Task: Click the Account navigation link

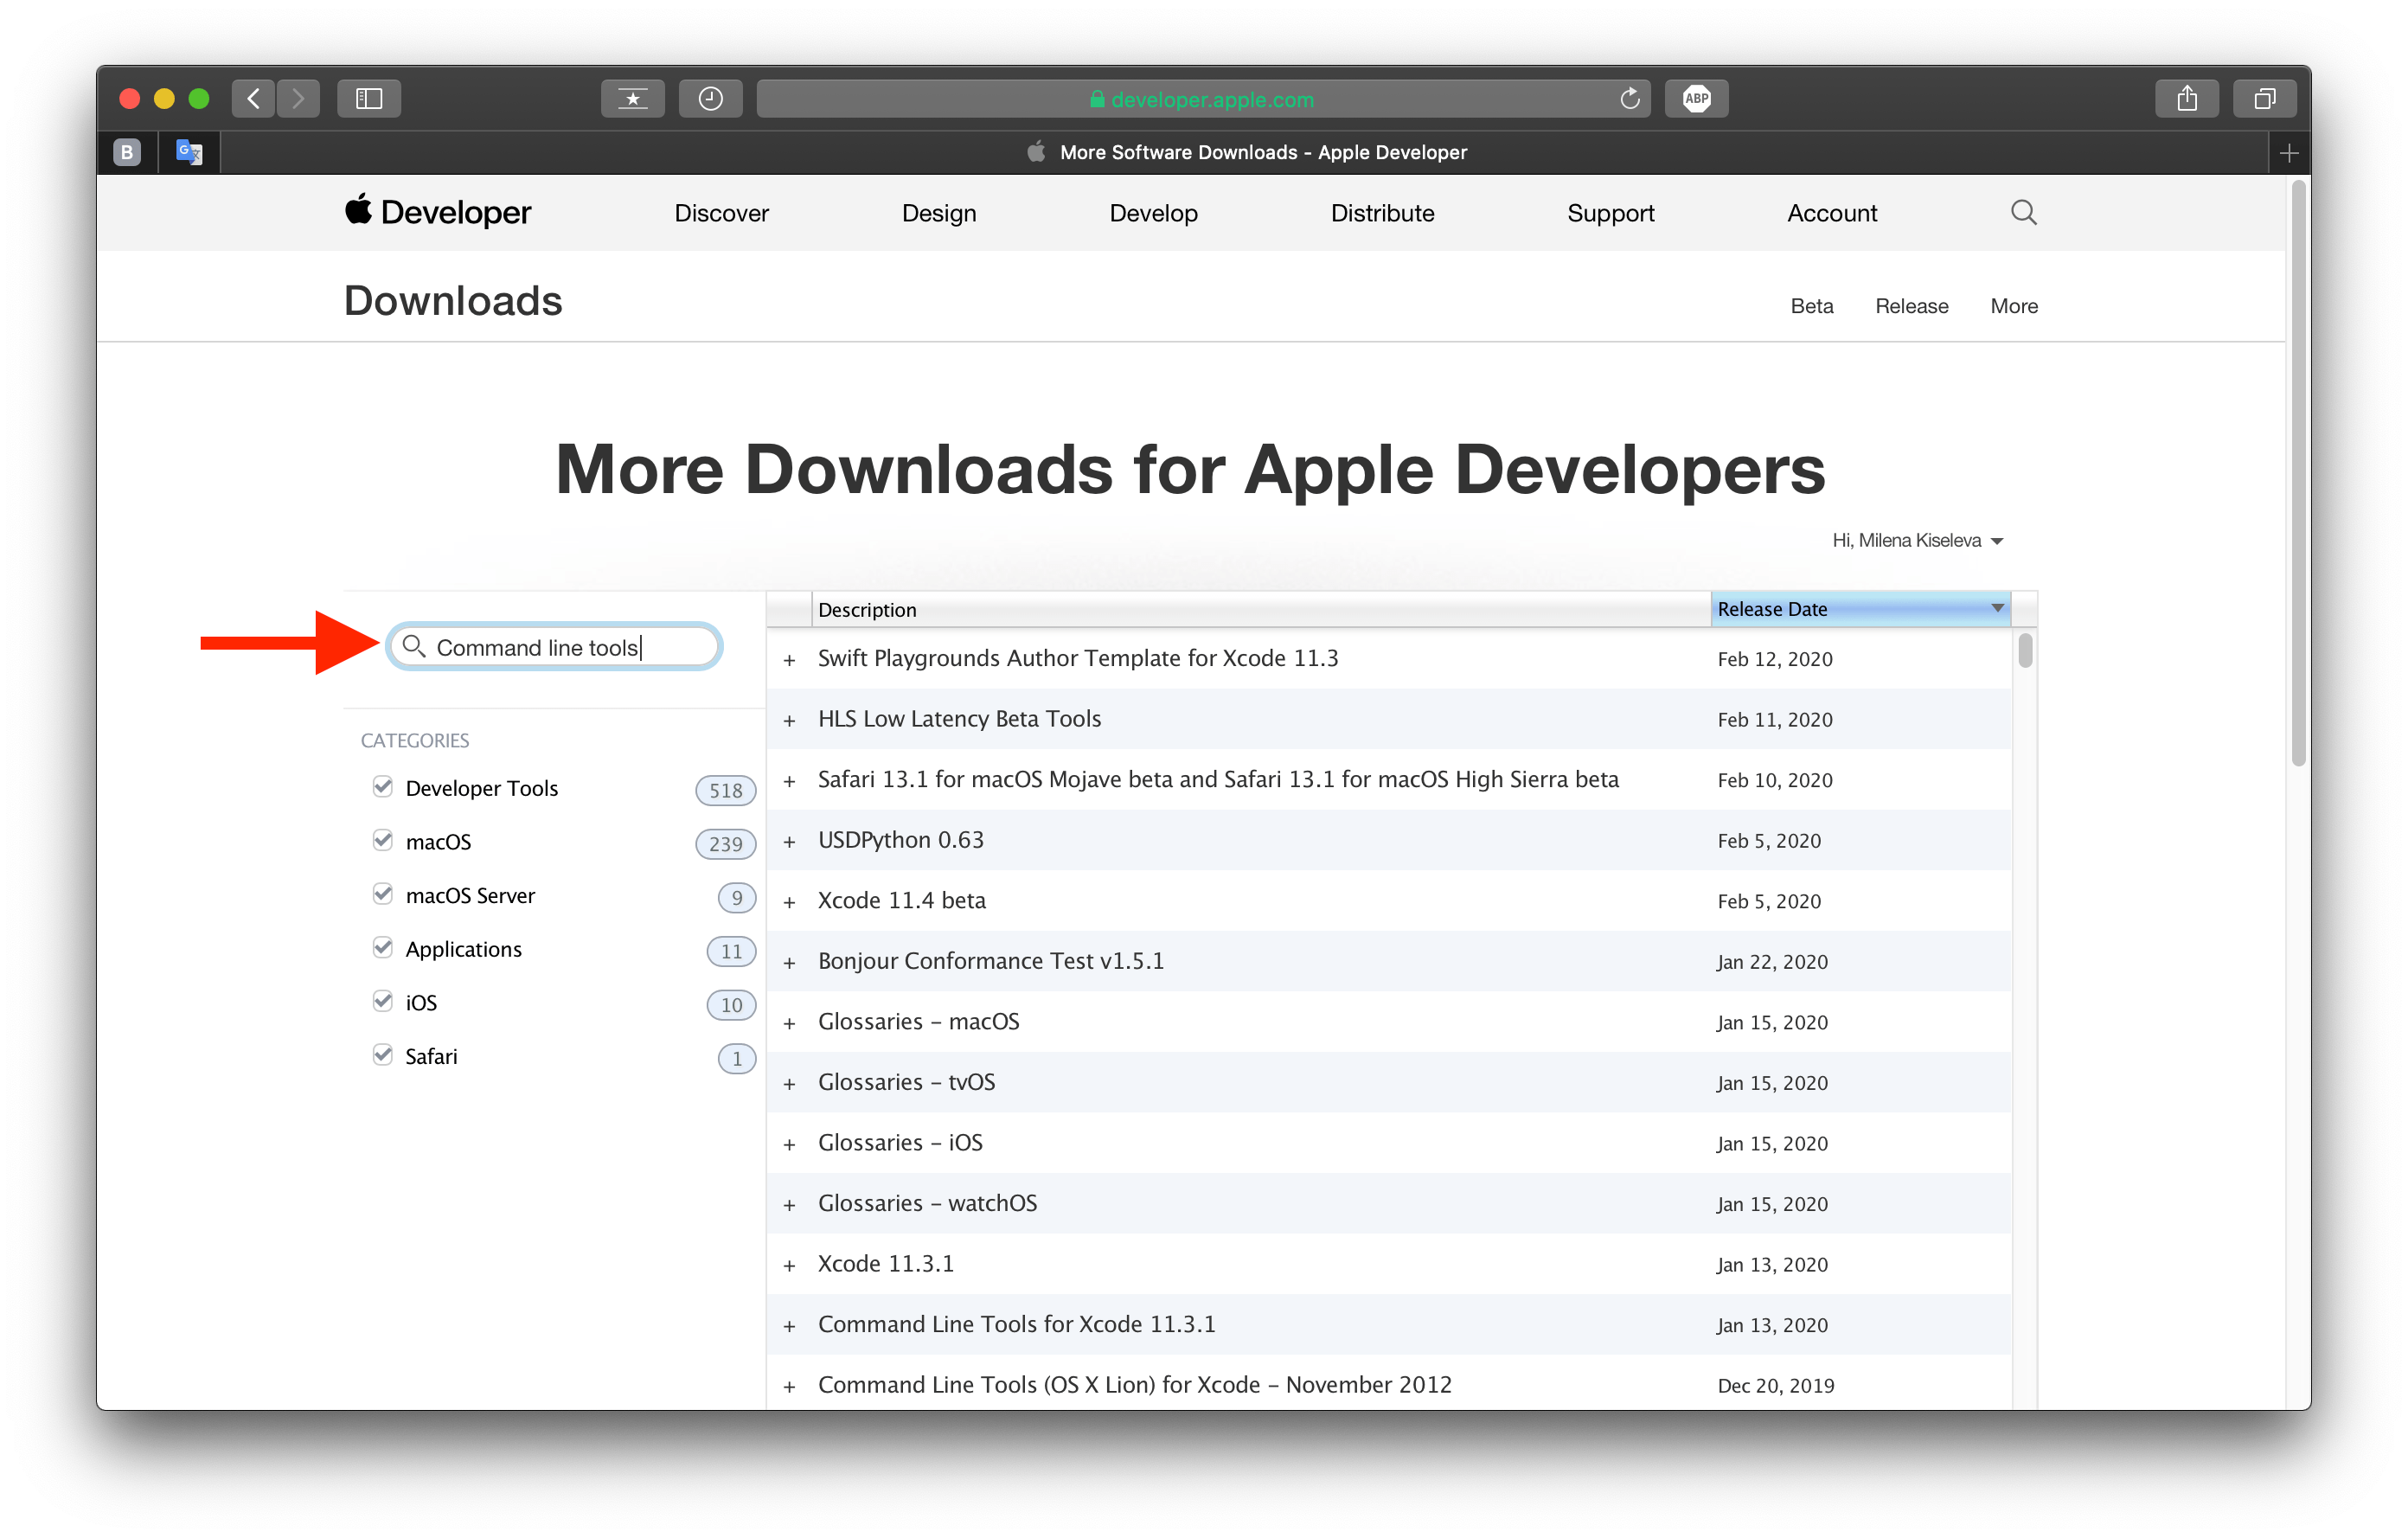Action: click(1830, 213)
